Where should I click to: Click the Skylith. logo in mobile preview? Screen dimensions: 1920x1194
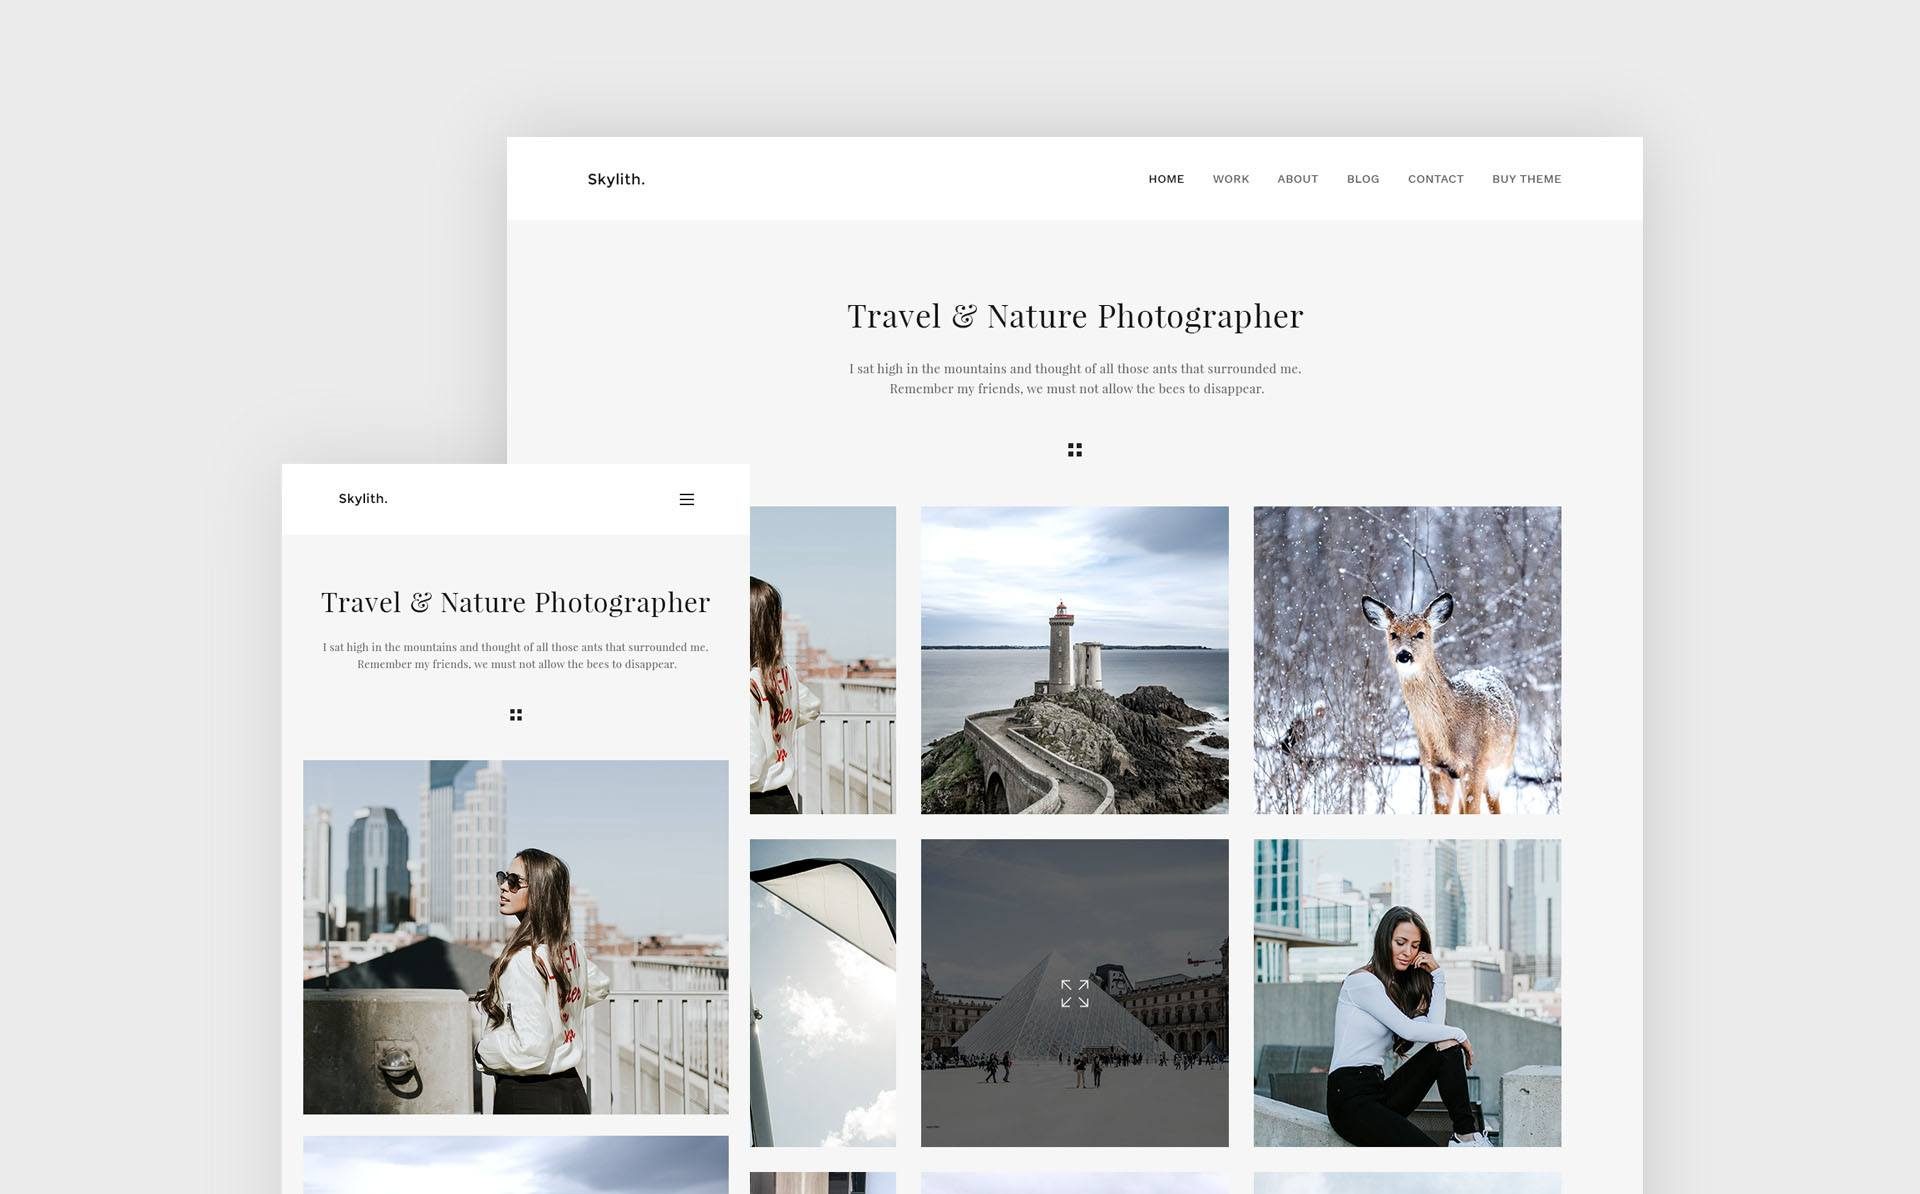[363, 498]
